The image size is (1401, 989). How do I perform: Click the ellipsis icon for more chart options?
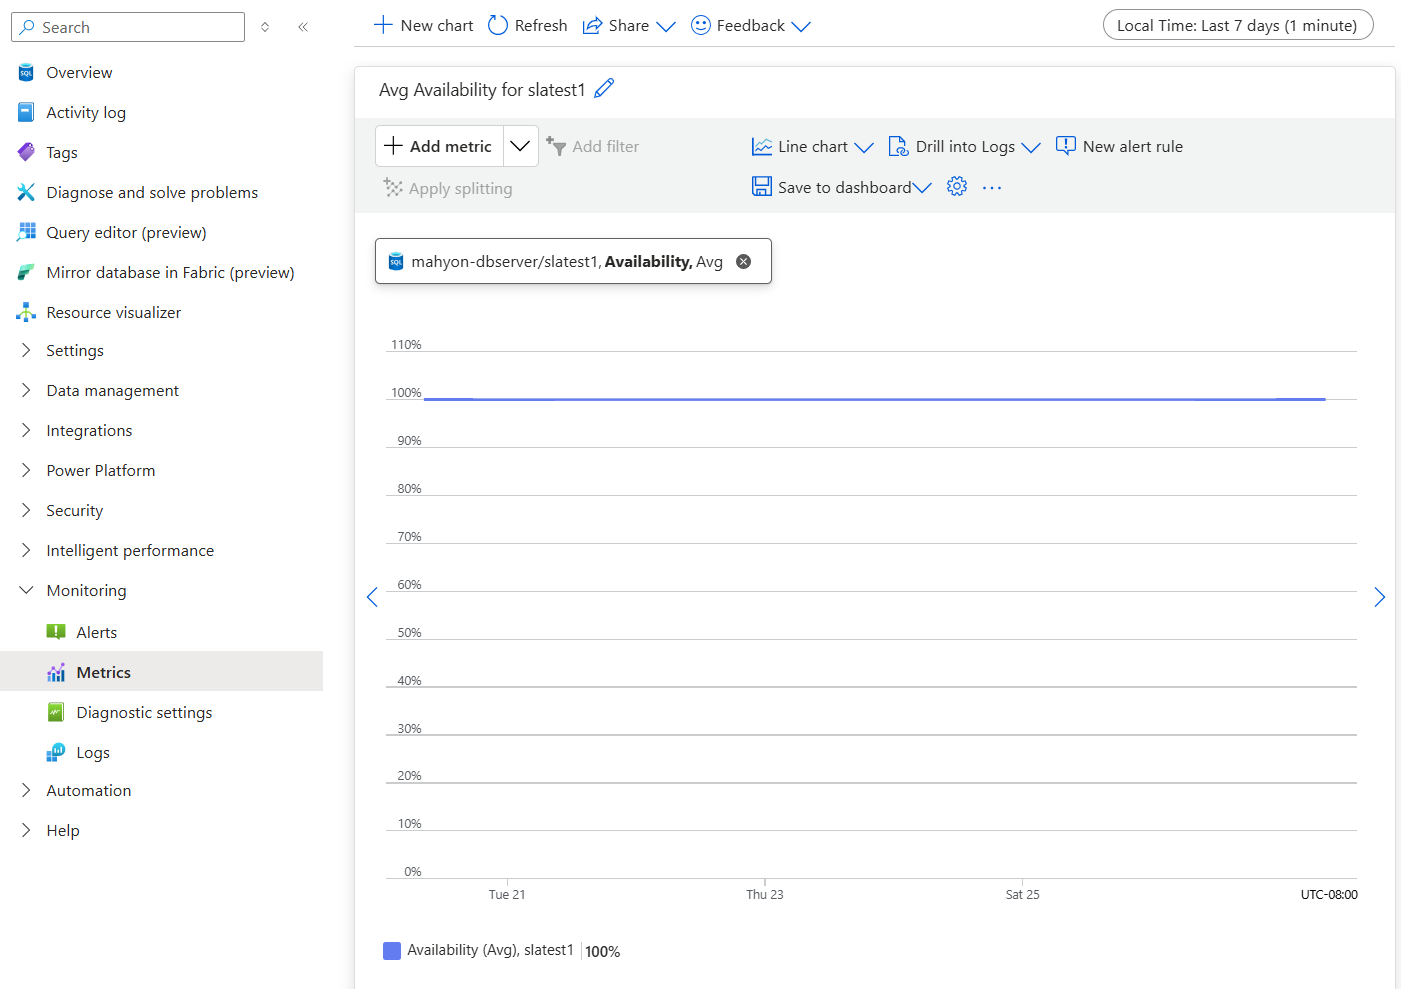(x=991, y=186)
